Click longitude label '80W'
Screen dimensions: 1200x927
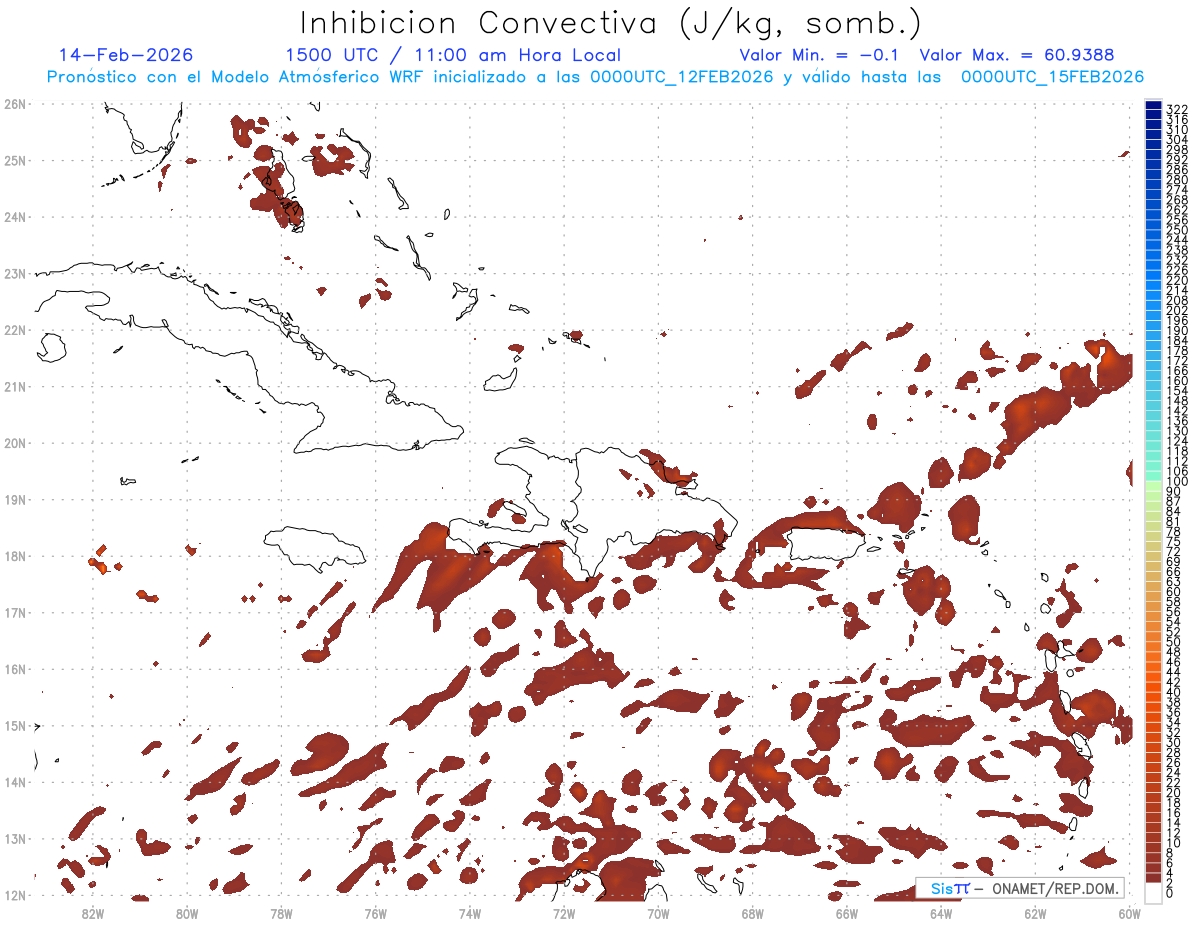pos(187,914)
